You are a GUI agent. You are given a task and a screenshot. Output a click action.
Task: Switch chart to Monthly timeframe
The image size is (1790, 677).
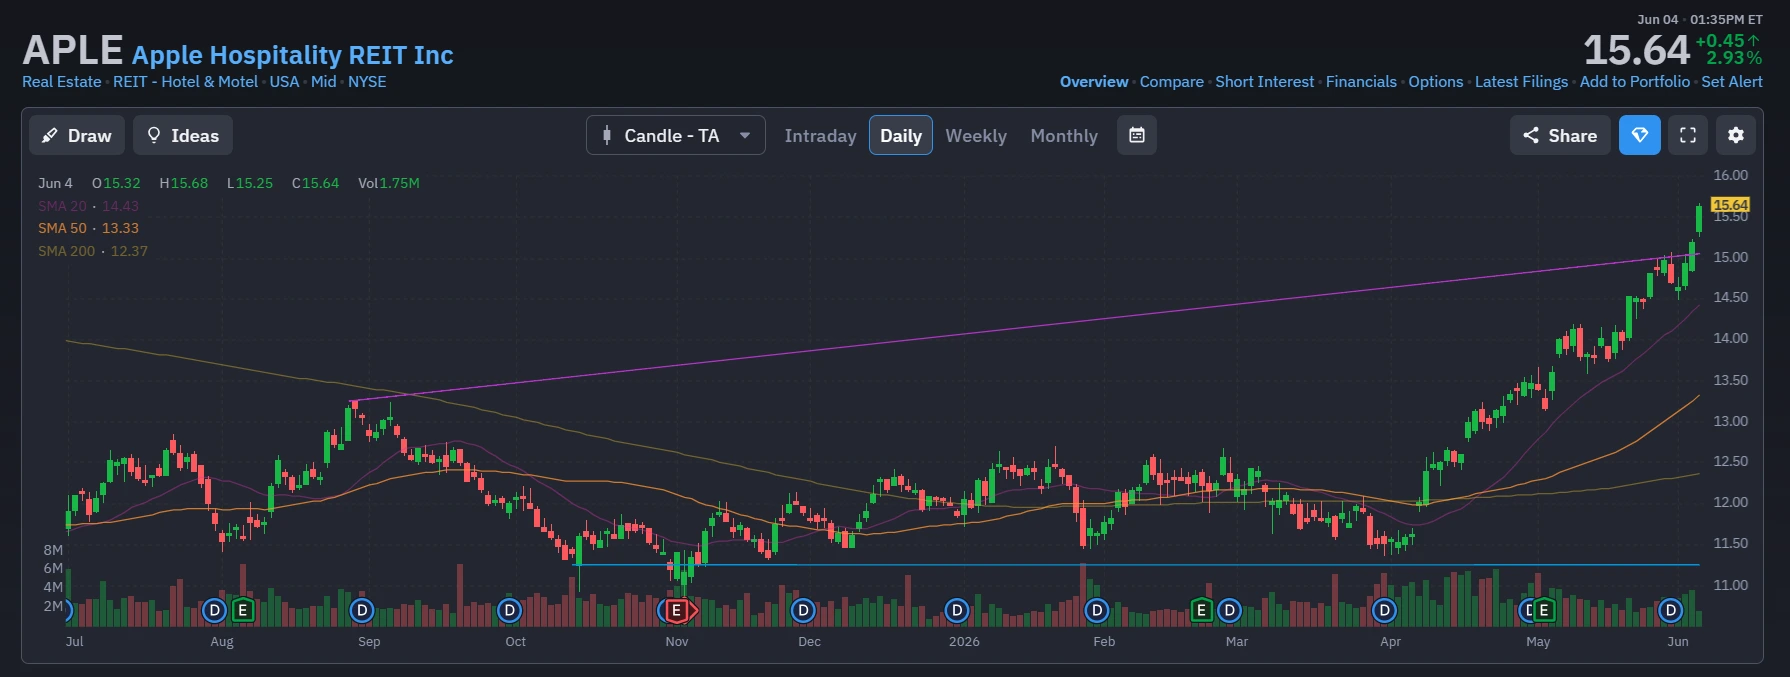point(1064,136)
